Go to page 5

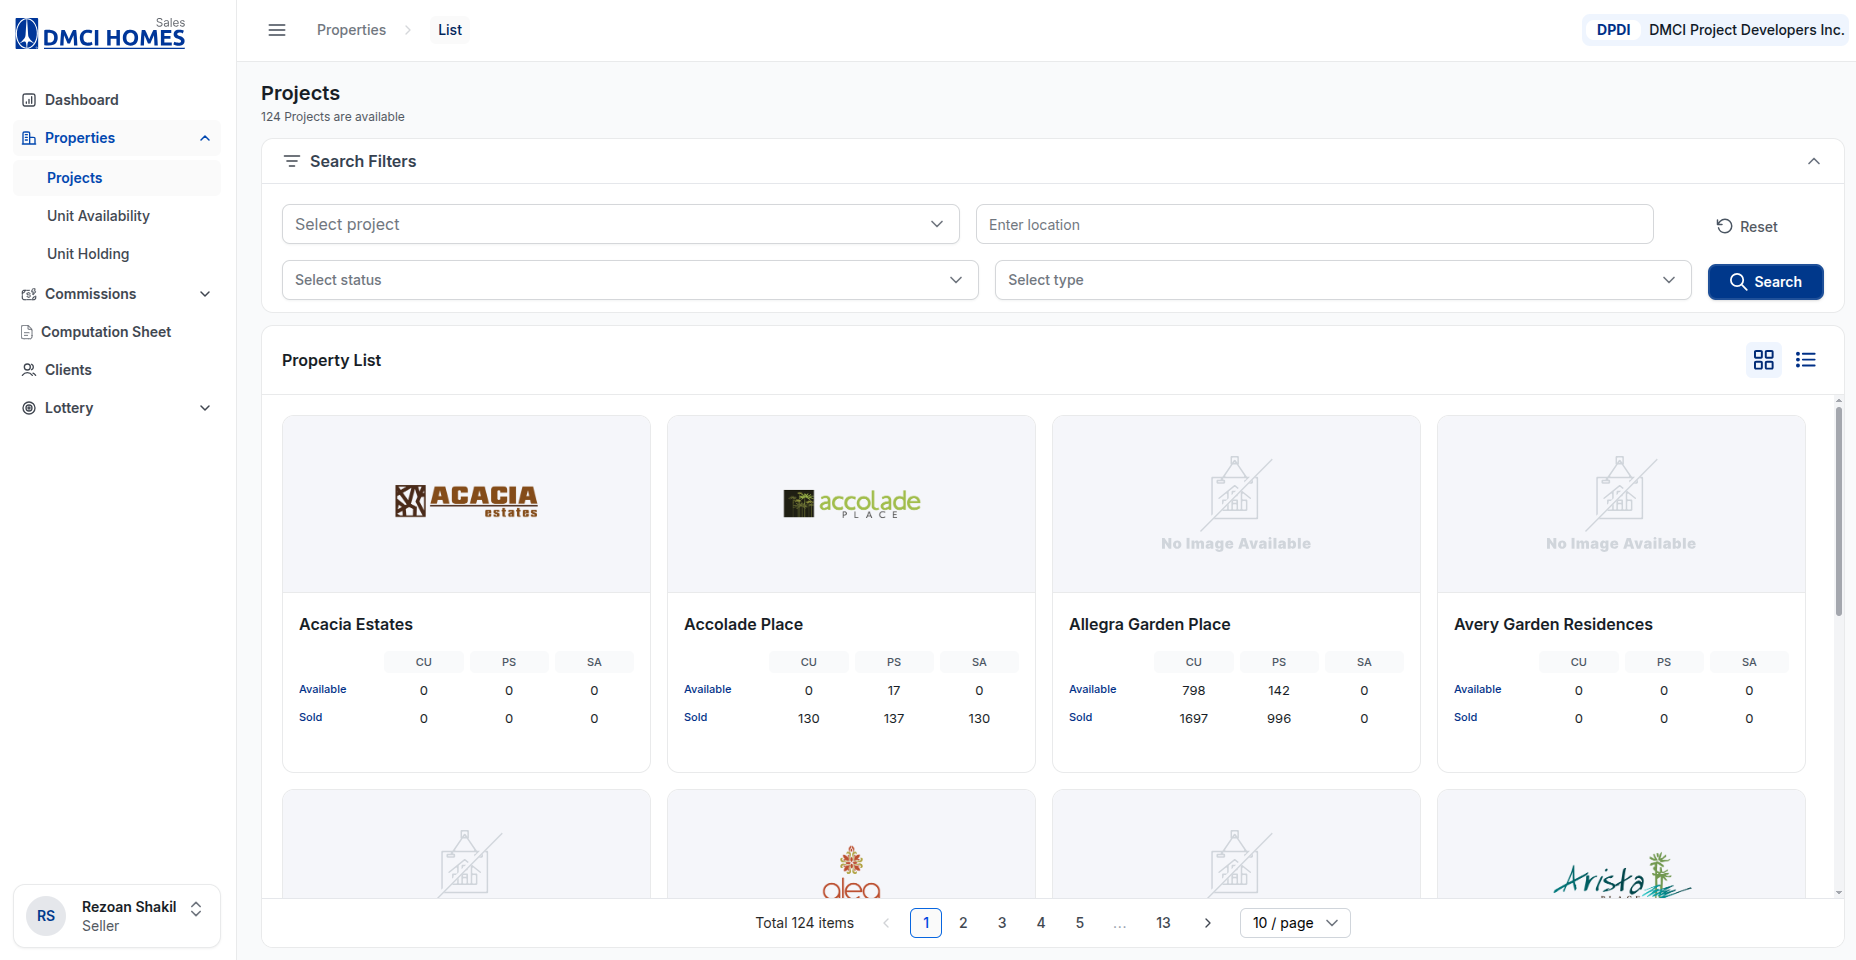click(1080, 923)
